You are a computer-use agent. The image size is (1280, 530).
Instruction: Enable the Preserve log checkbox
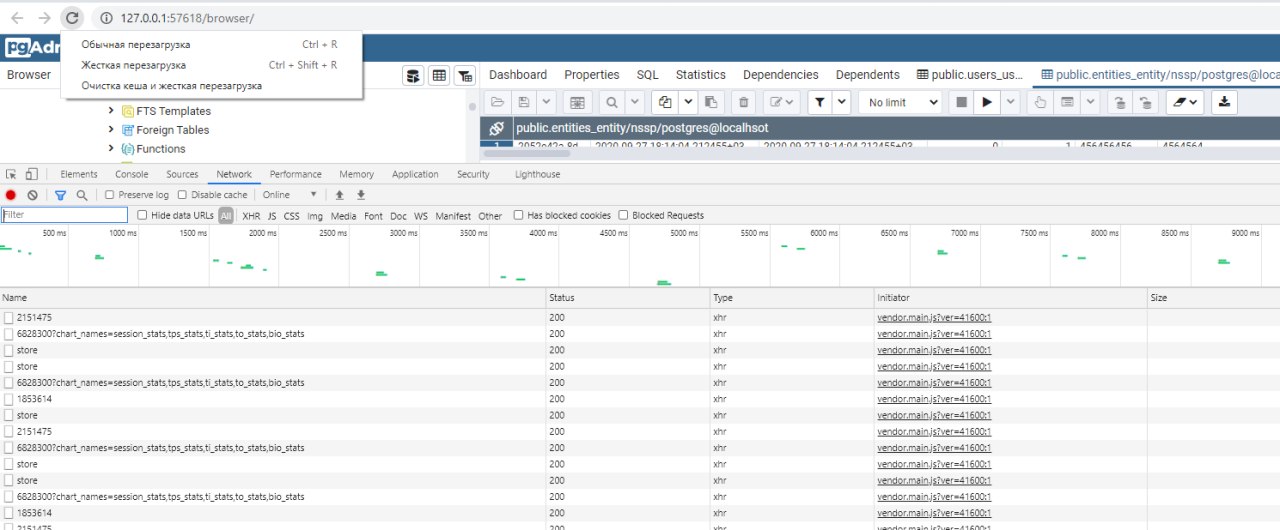tap(110, 195)
